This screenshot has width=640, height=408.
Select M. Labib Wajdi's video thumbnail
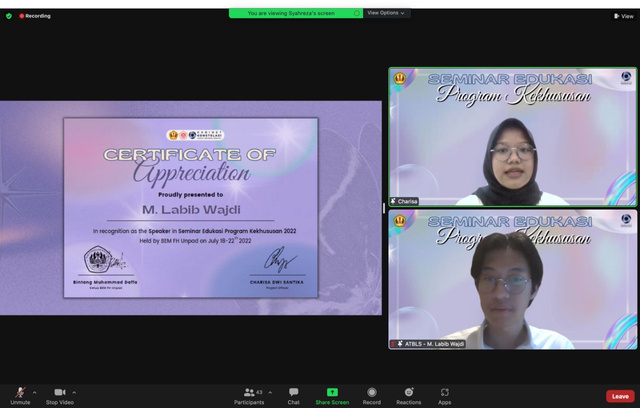click(x=512, y=279)
